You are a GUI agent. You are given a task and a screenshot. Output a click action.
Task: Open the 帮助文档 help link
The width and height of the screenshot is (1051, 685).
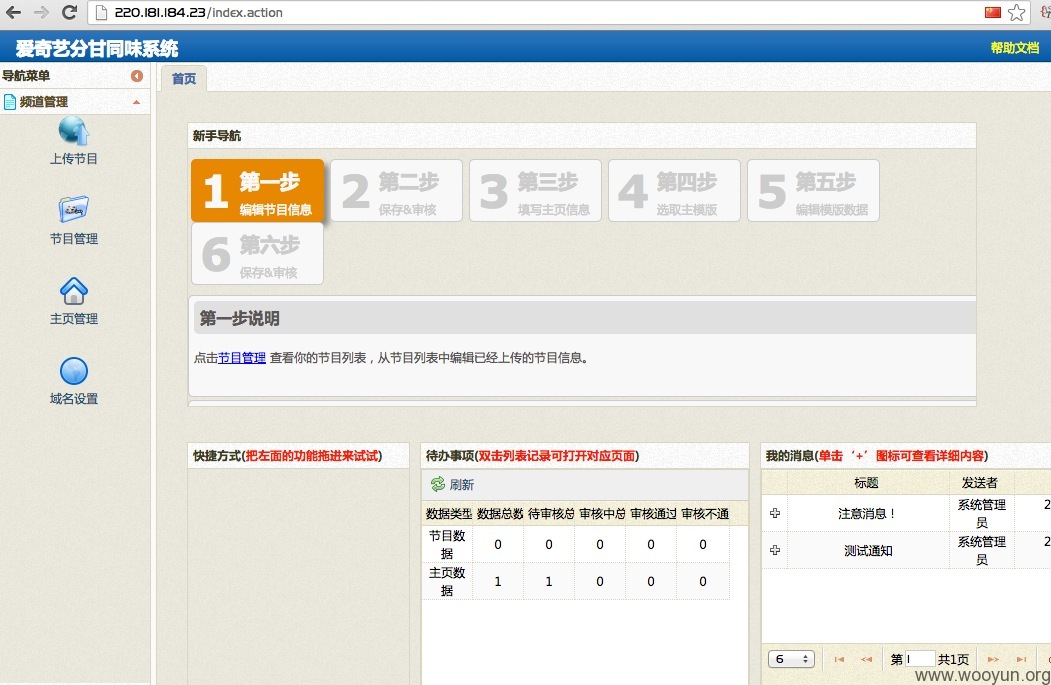(x=1015, y=48)
